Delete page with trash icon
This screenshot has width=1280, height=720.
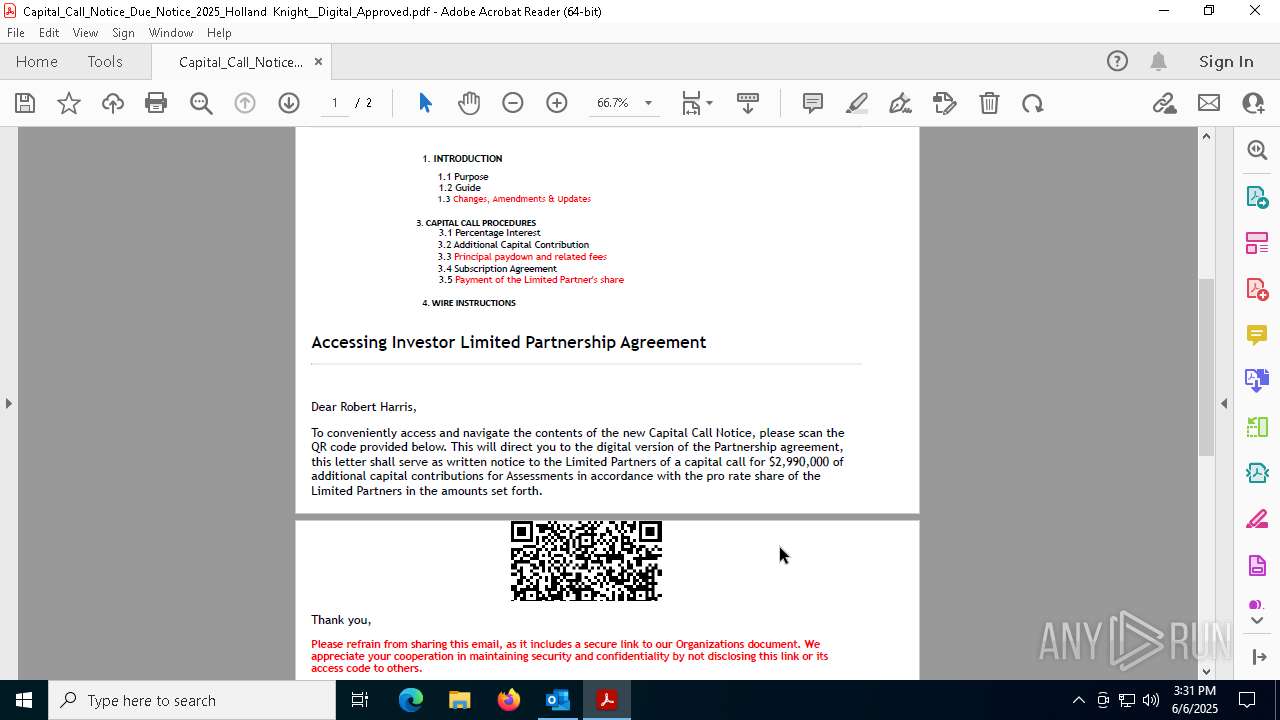click(x=989, y=103)
